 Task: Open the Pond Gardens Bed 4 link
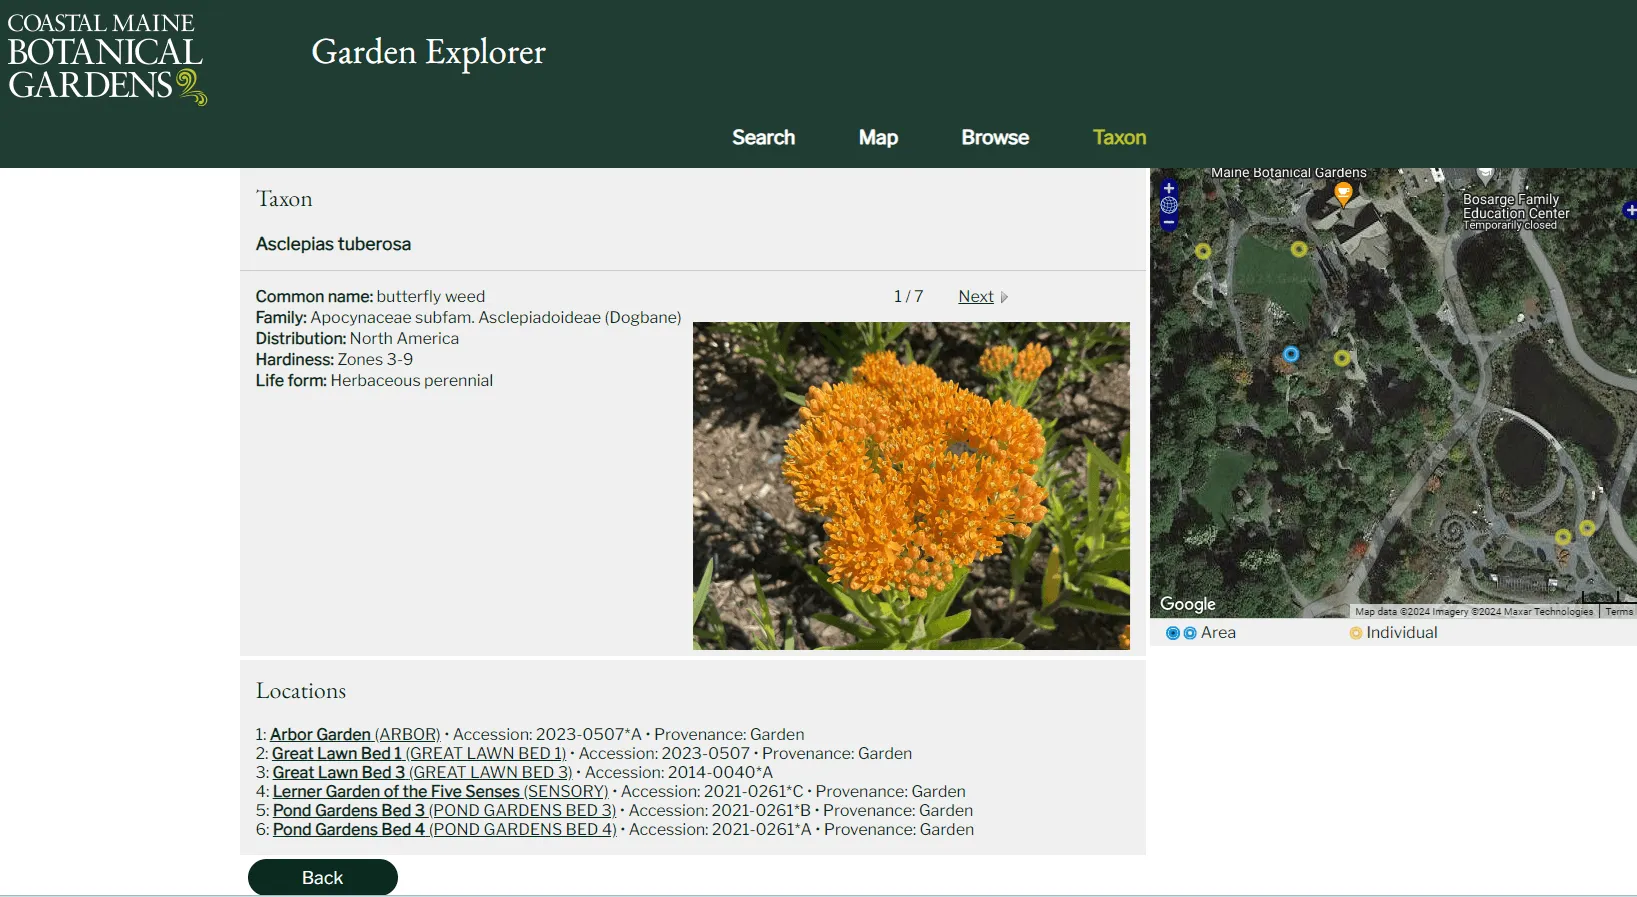[x=445, y=829]
